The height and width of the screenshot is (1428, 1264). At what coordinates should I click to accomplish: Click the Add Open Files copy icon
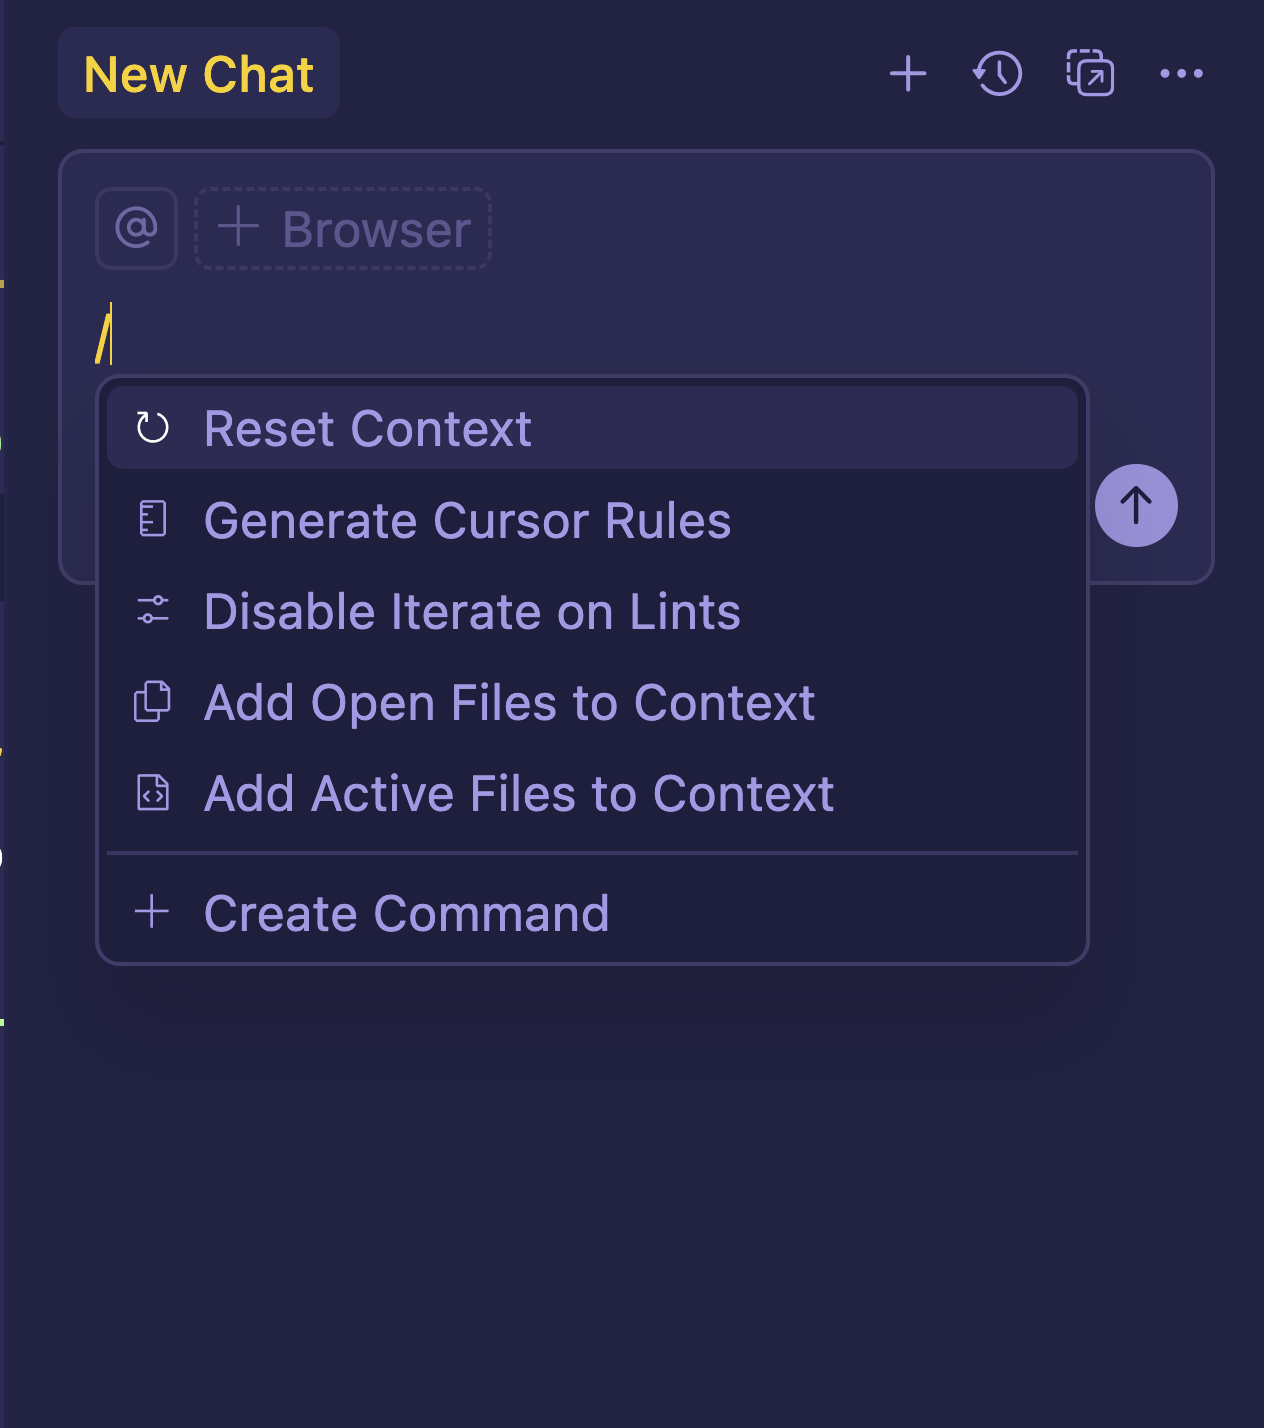click(x=151, y=702)
